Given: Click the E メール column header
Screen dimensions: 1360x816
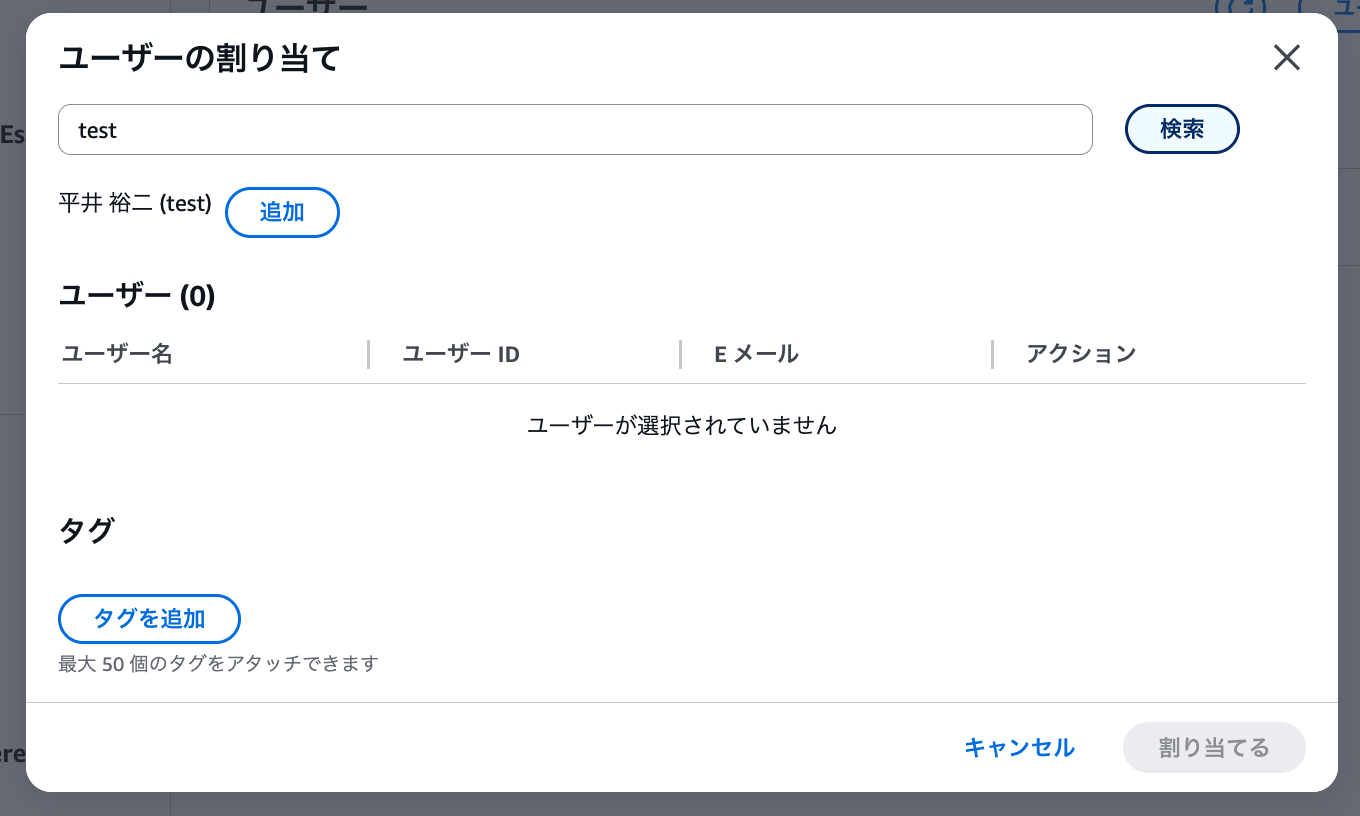Looking at the screenshot, I should pyautogui.click(x=756, y=353).
